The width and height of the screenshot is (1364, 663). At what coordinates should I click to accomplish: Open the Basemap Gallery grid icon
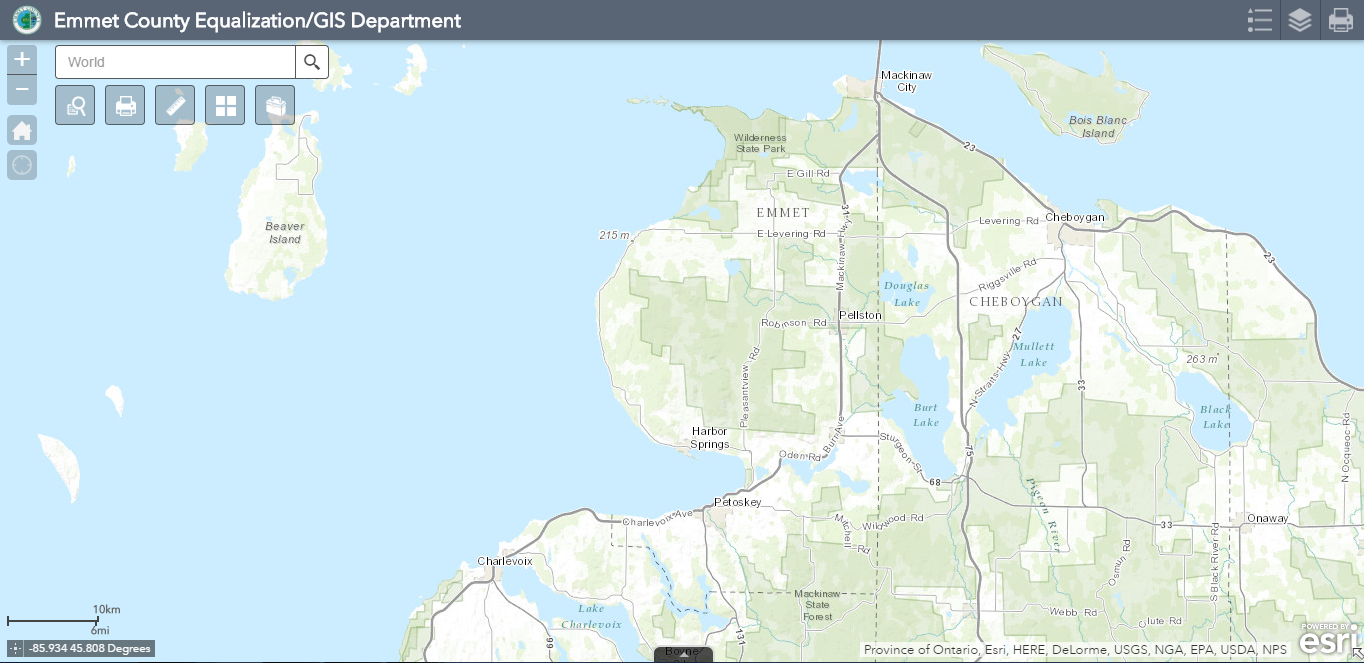click(225, 104)
